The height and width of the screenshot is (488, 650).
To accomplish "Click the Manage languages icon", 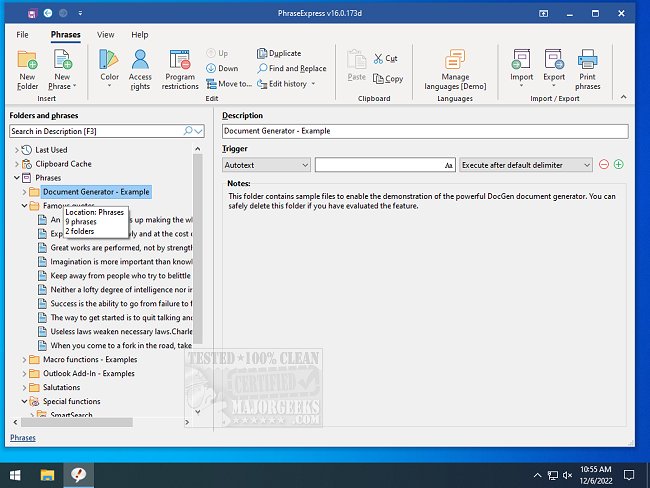I will pos(455,60).
